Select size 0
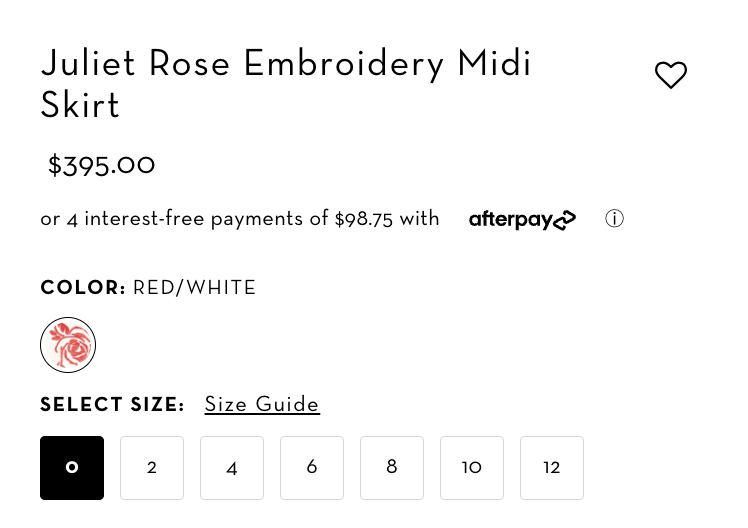 point(72,468)
